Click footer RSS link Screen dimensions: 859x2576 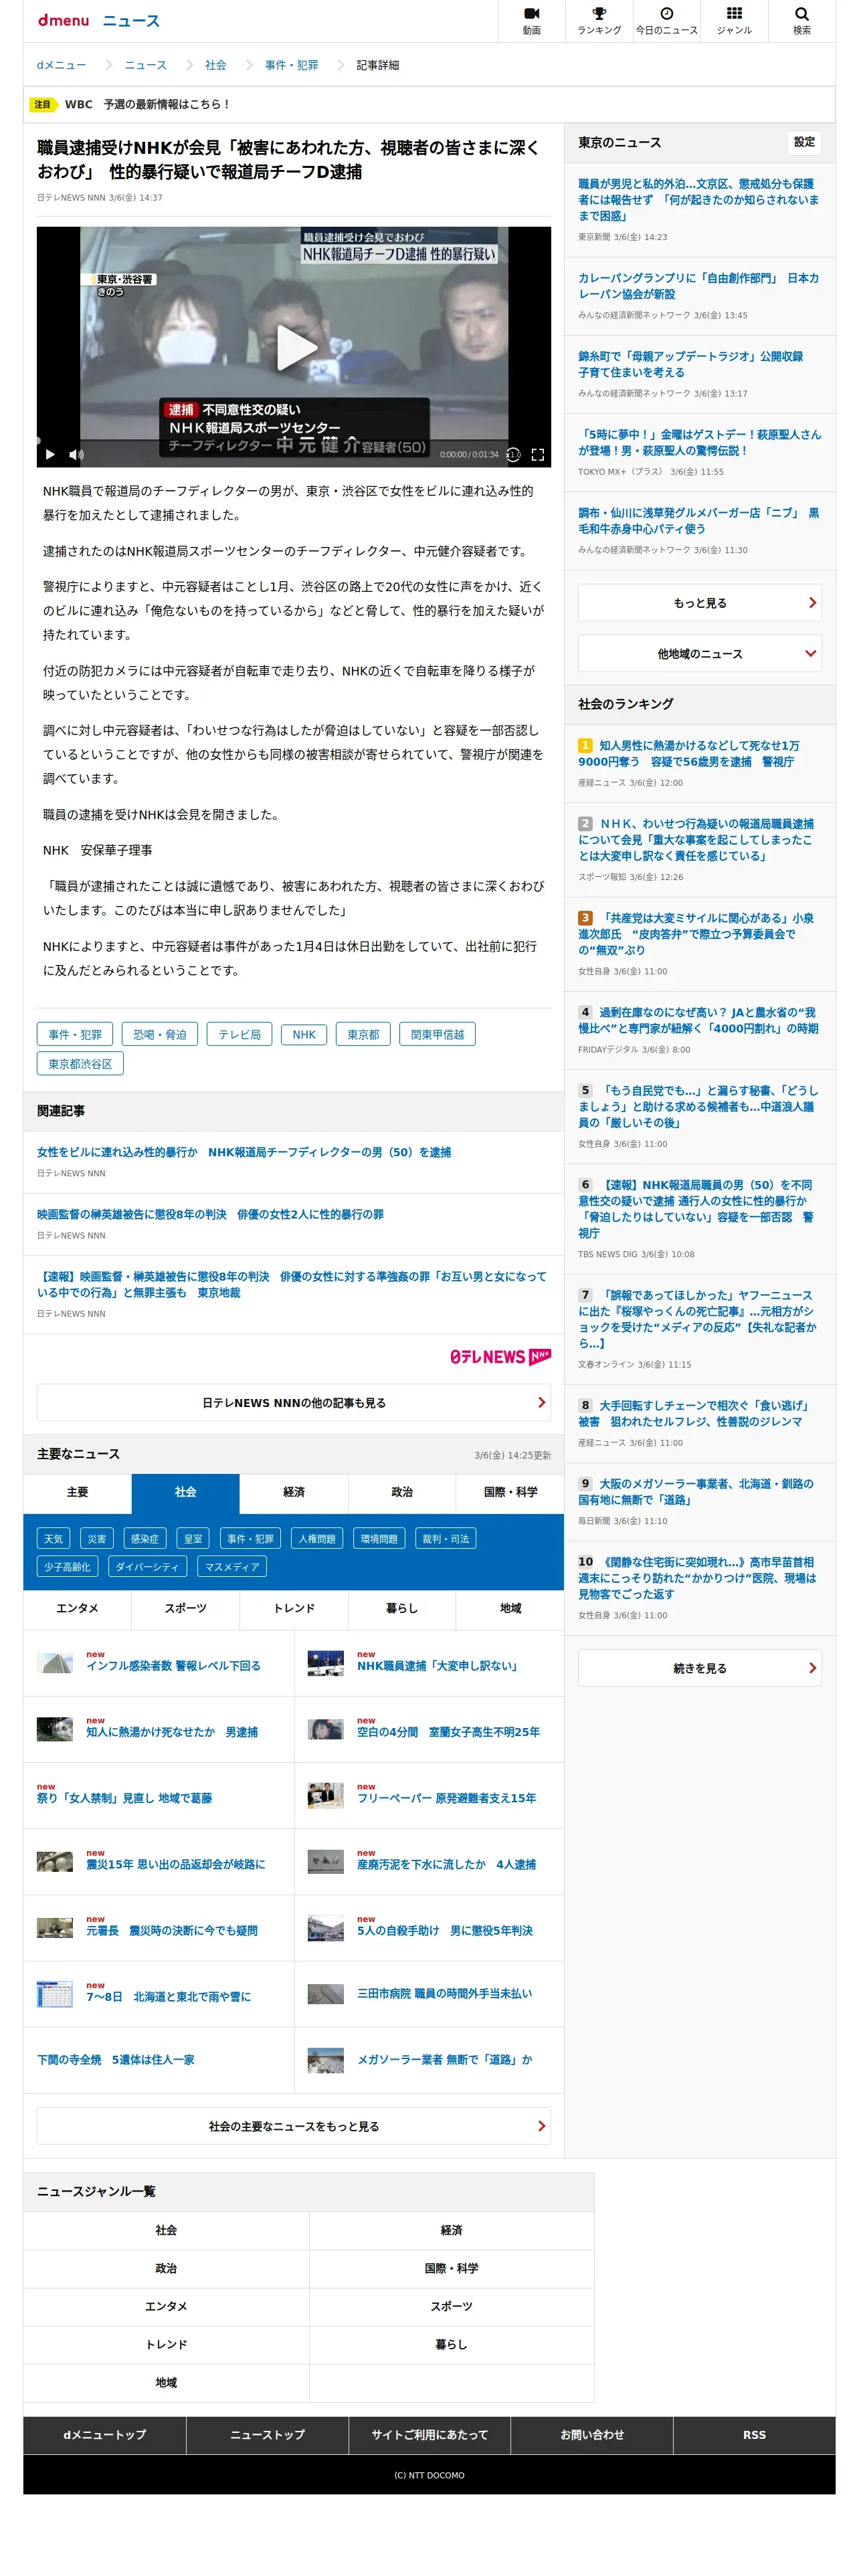click(754, 2435)
